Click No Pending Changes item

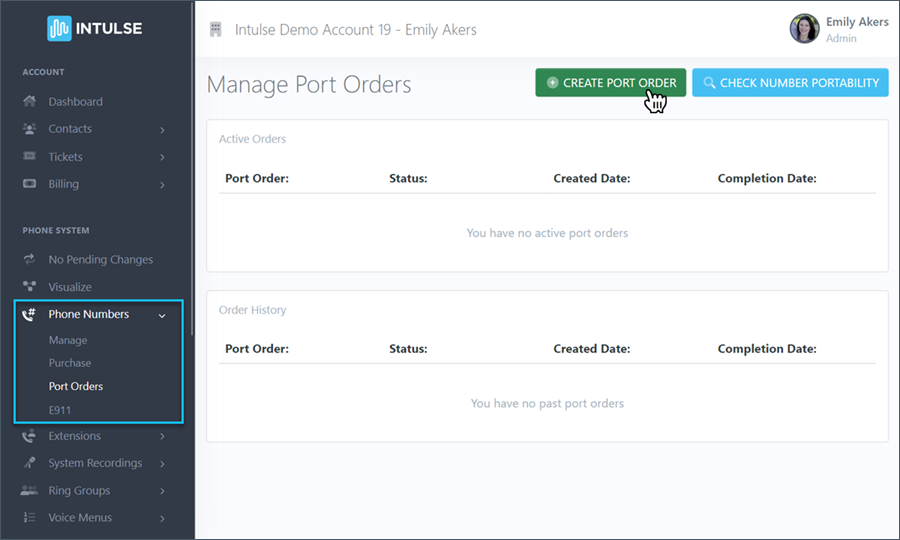tap(100, 260)
